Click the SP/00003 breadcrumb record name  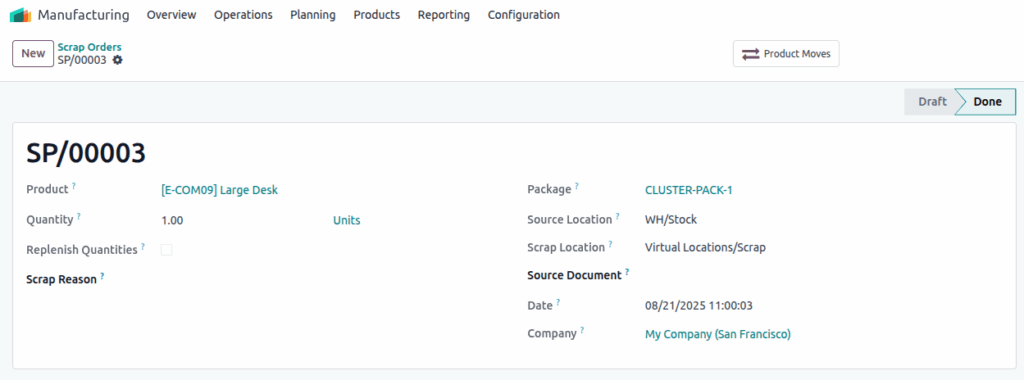[x=82, y=60]
